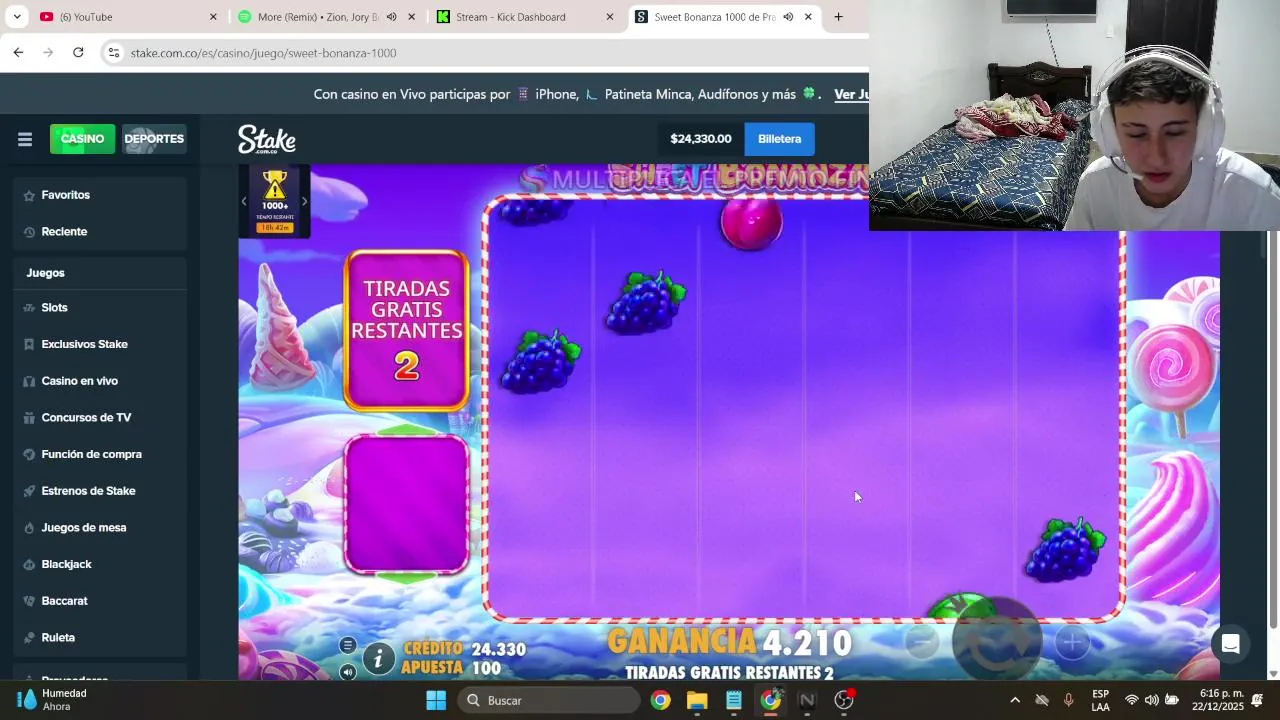Click the Stake logo
The image size is (1280, 720).
point(266,139)
